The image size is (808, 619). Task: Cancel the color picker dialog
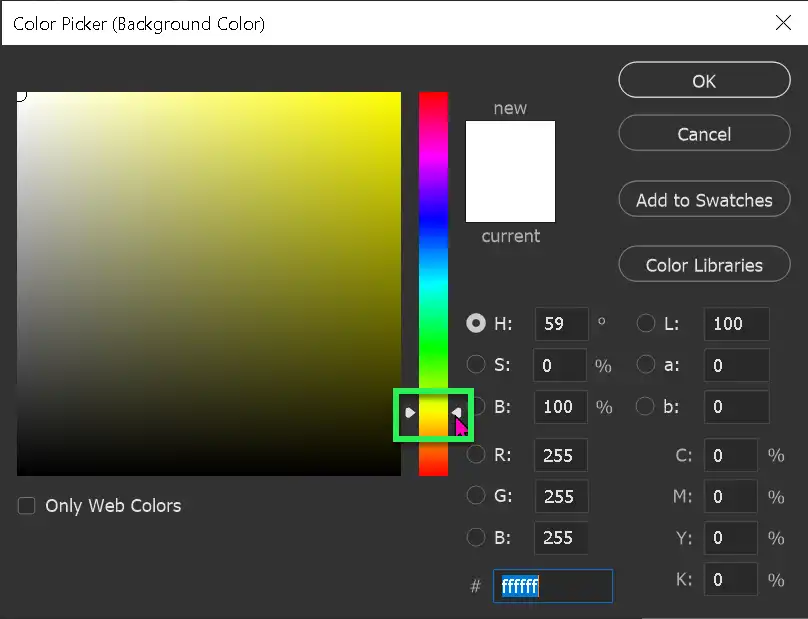(x=704, y=133)
